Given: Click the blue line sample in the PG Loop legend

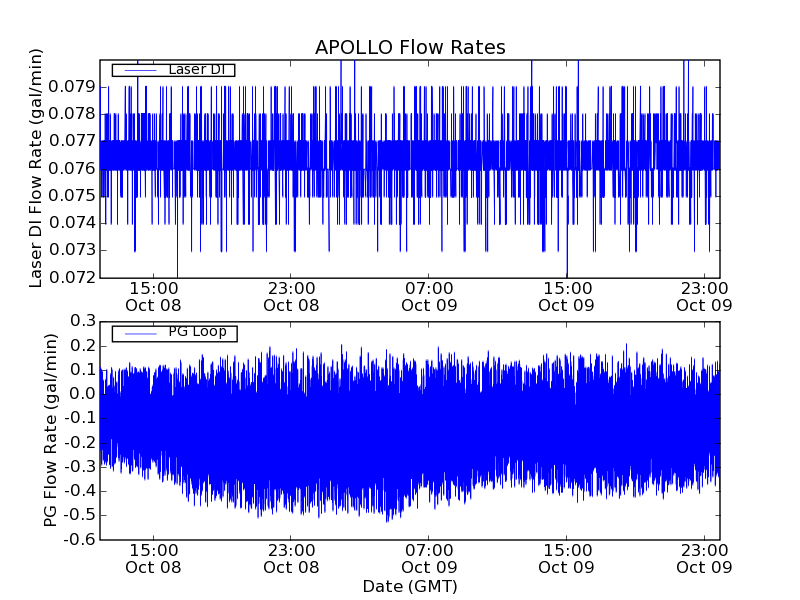Looking at the screenshot, I should (x=140, y=334).
